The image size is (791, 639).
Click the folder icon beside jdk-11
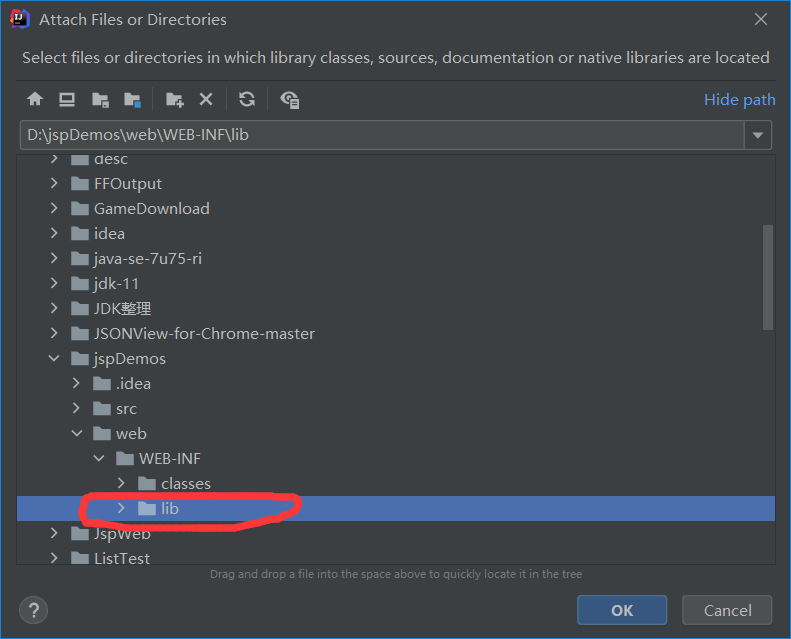click(x=80, y=283)
